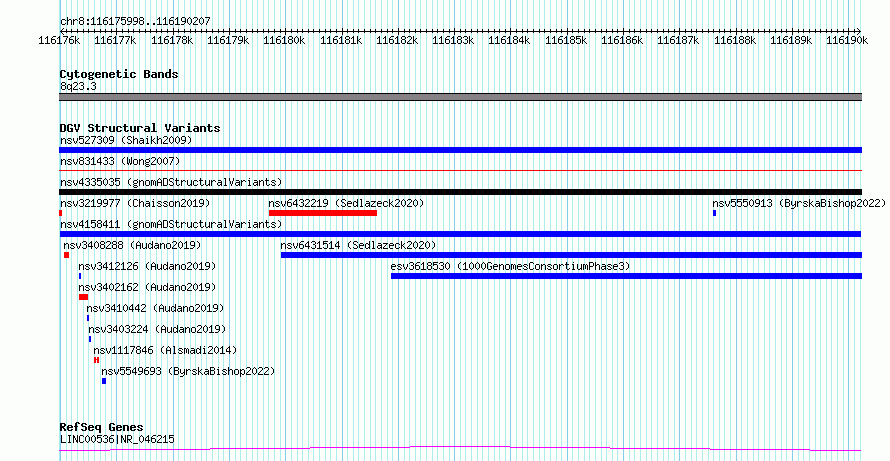The image size is (890, 461).
Task: Open the nsv1117846 (Alsmadi2014) label
Action: 165,350
